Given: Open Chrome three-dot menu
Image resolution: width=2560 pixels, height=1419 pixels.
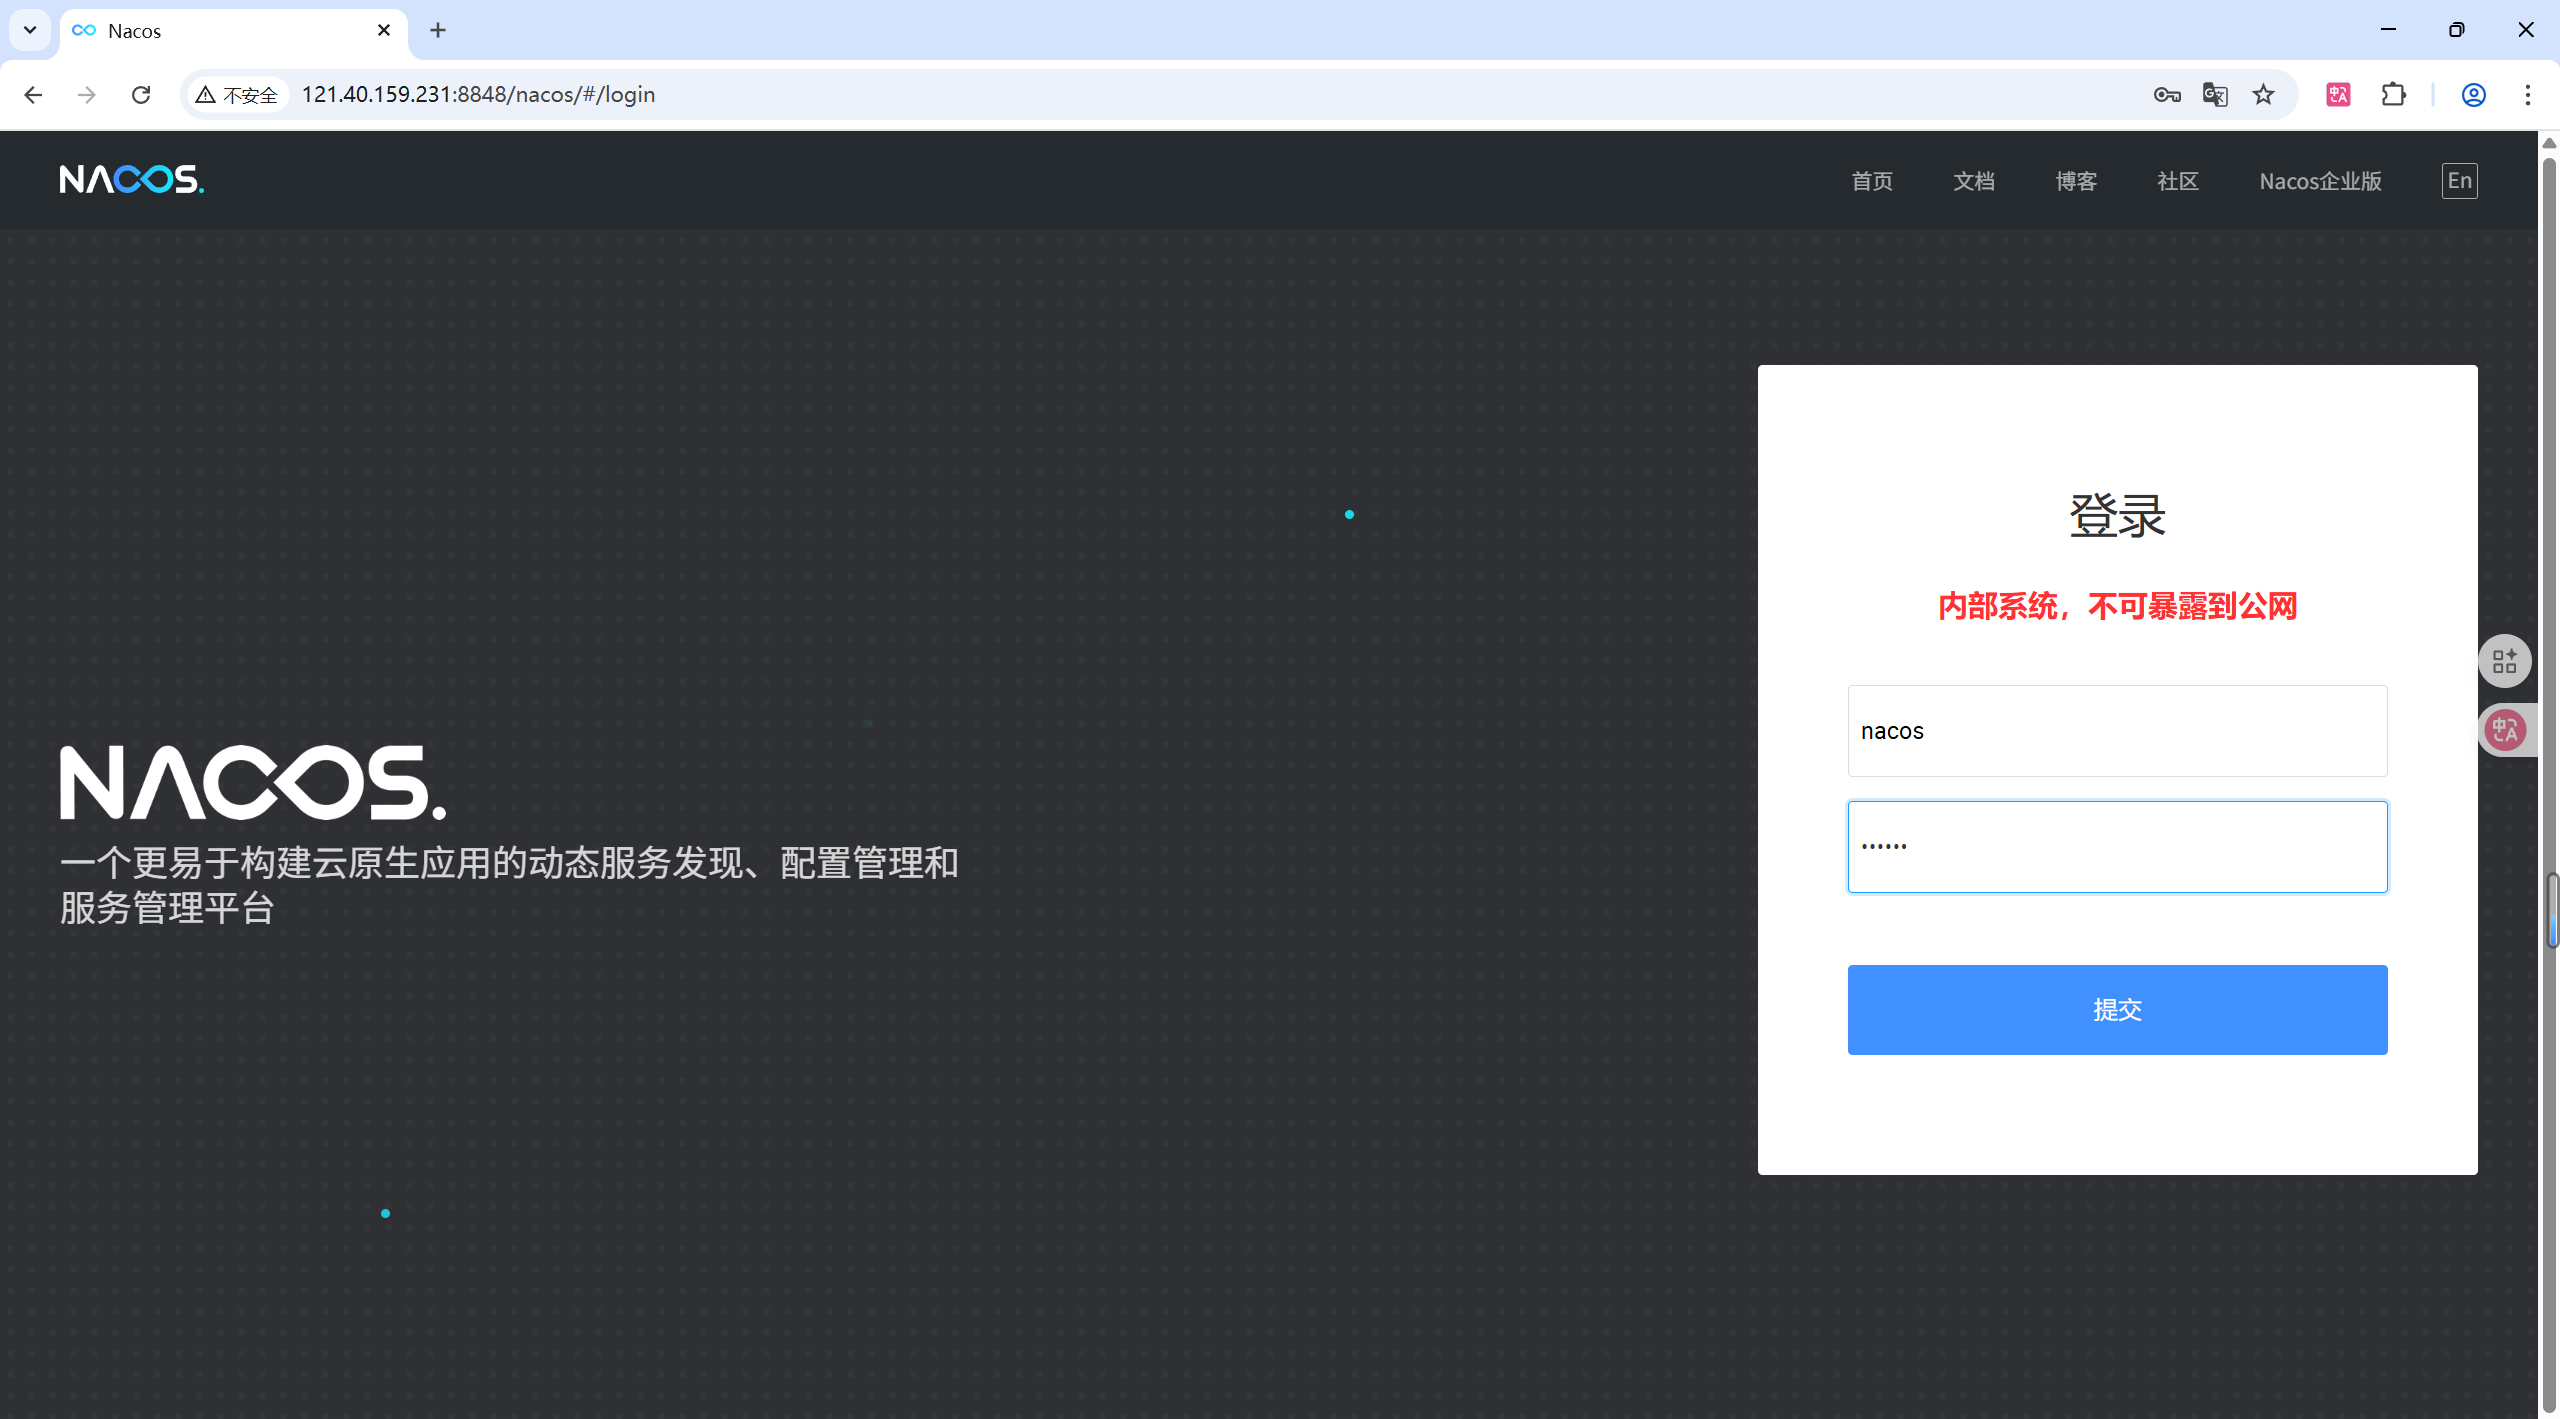Looking at the screenshot, I should [2527, 95].
